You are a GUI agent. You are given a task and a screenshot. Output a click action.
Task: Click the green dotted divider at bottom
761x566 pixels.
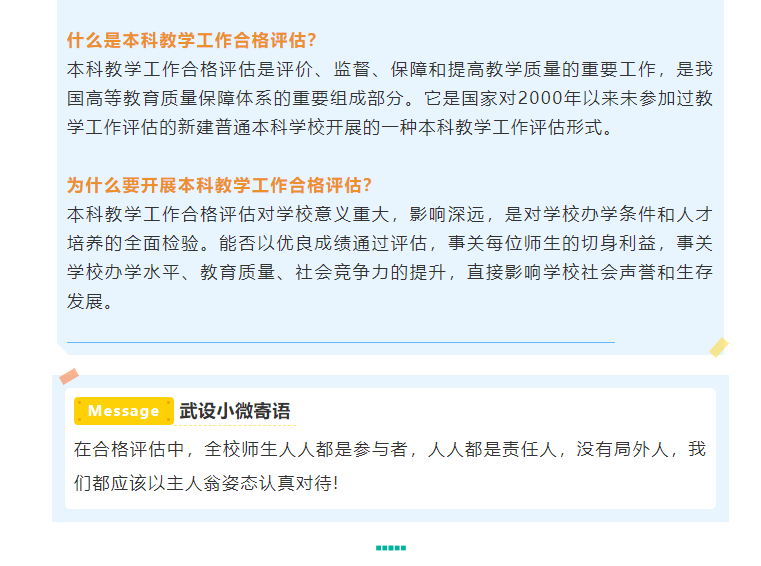390,548
